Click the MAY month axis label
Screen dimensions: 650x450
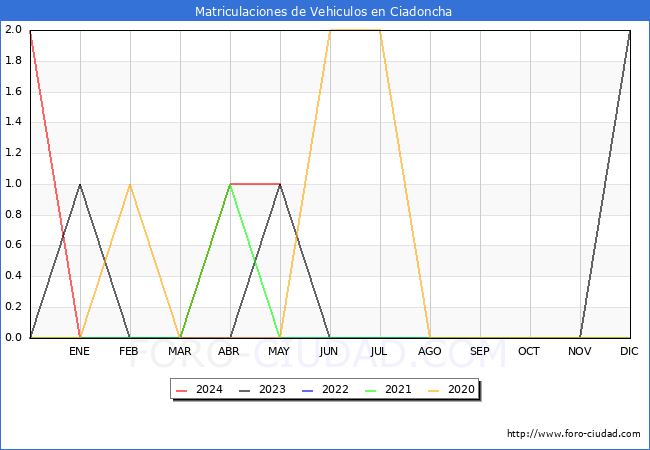(279, 351)
